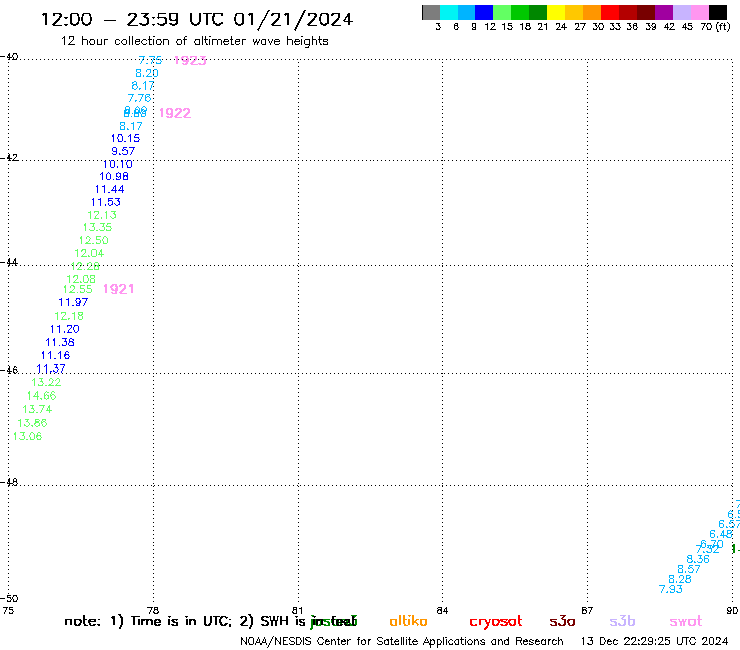This screenshot has height=650, width=740.
Task: Click the longitude axis label 84
Action: click(442, 610)
